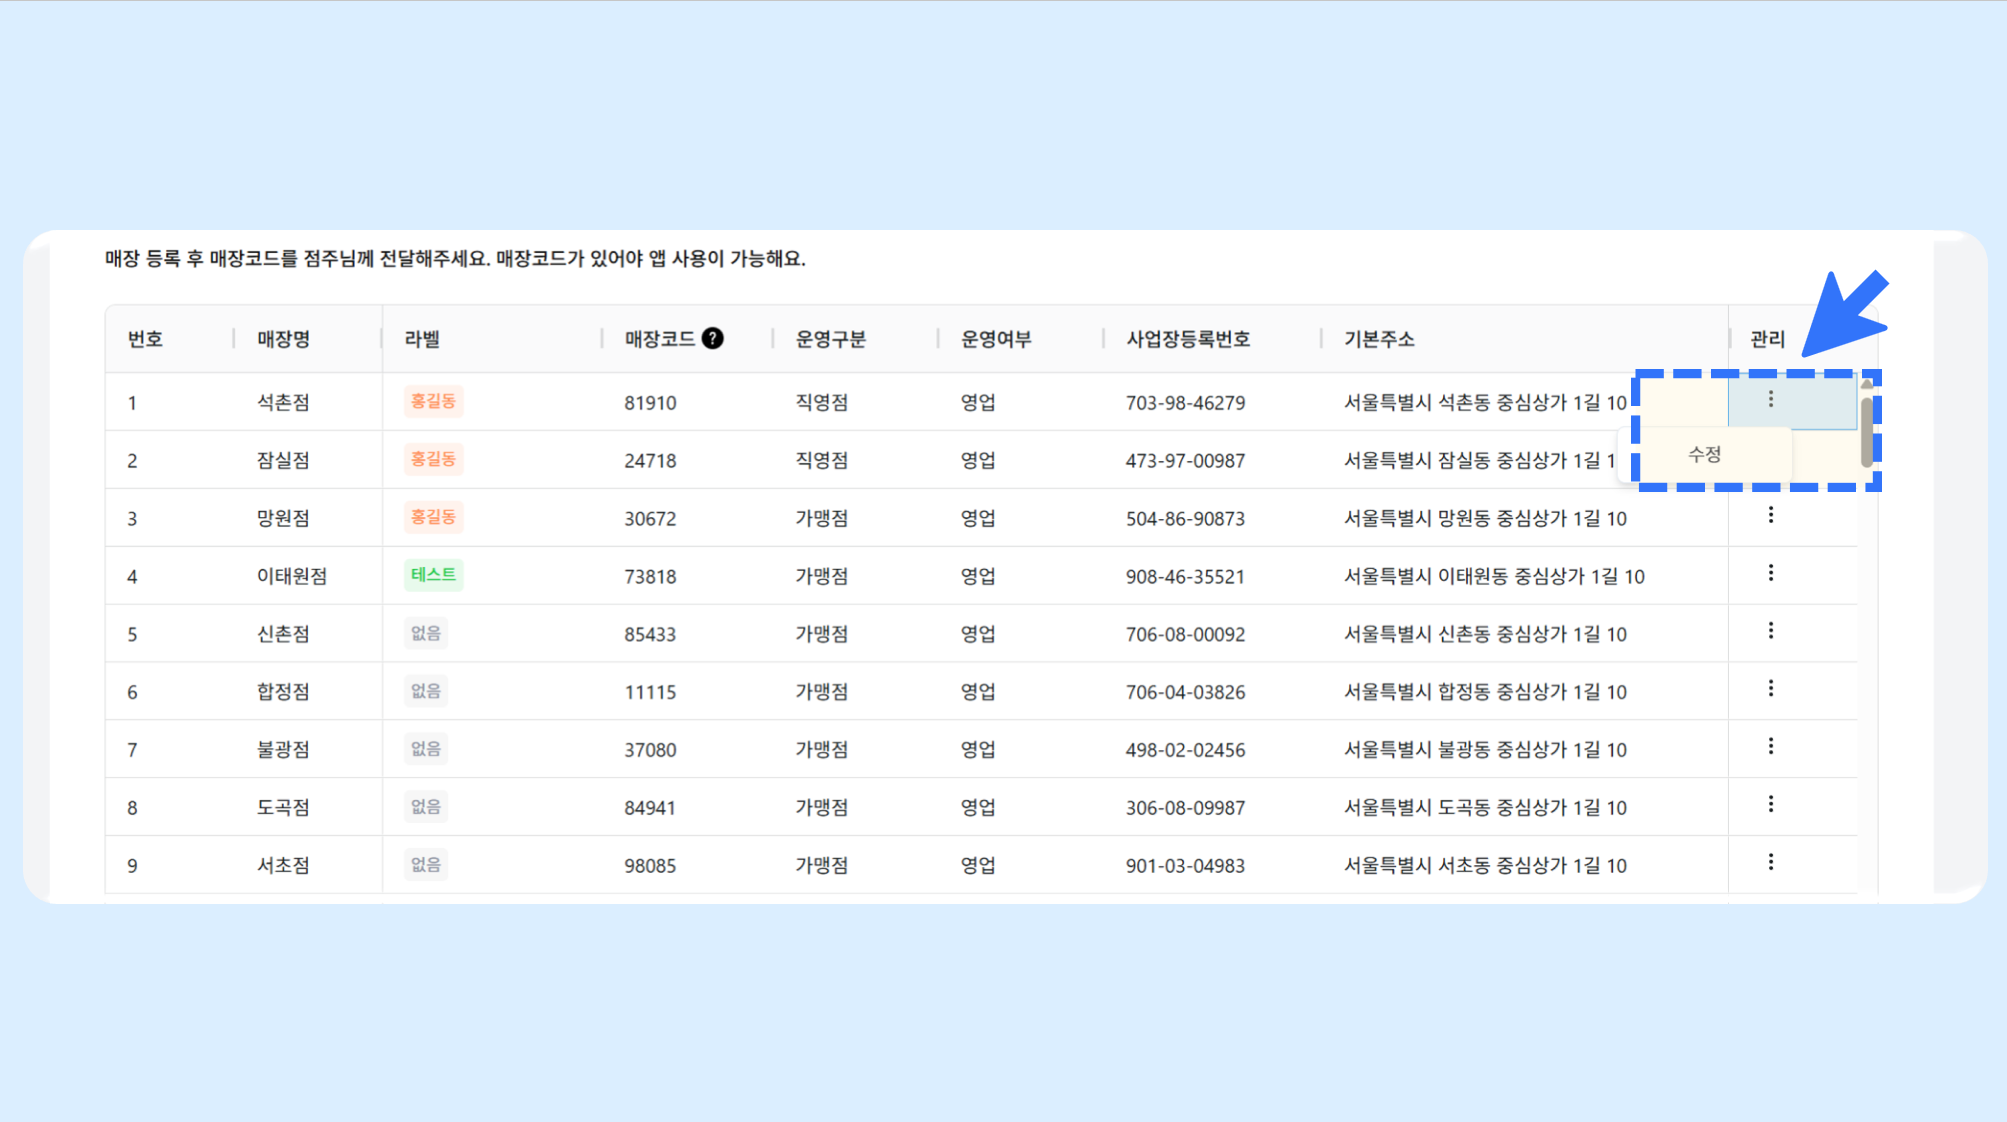
Task: Click the 홍길동 label in the 석촌점 row
Action: (433, 401)
